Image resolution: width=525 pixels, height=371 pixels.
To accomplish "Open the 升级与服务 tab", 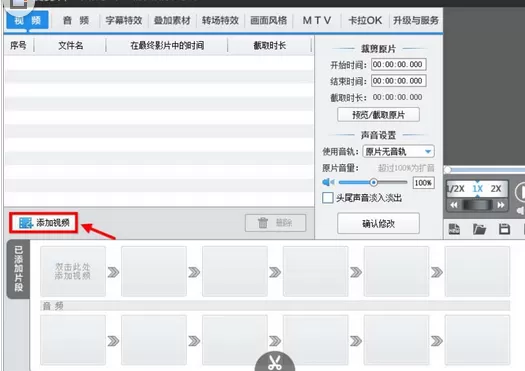I will point(416,20).
